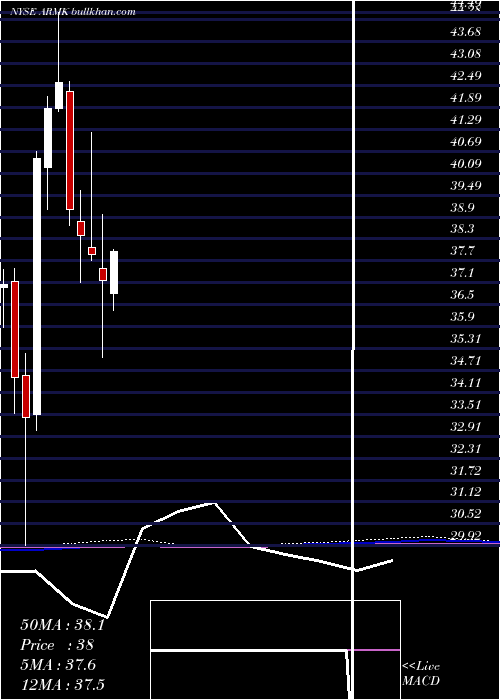Click the <<Live MACD label
The width and height of the screenshot is (500, 700).
pos(421,673)
